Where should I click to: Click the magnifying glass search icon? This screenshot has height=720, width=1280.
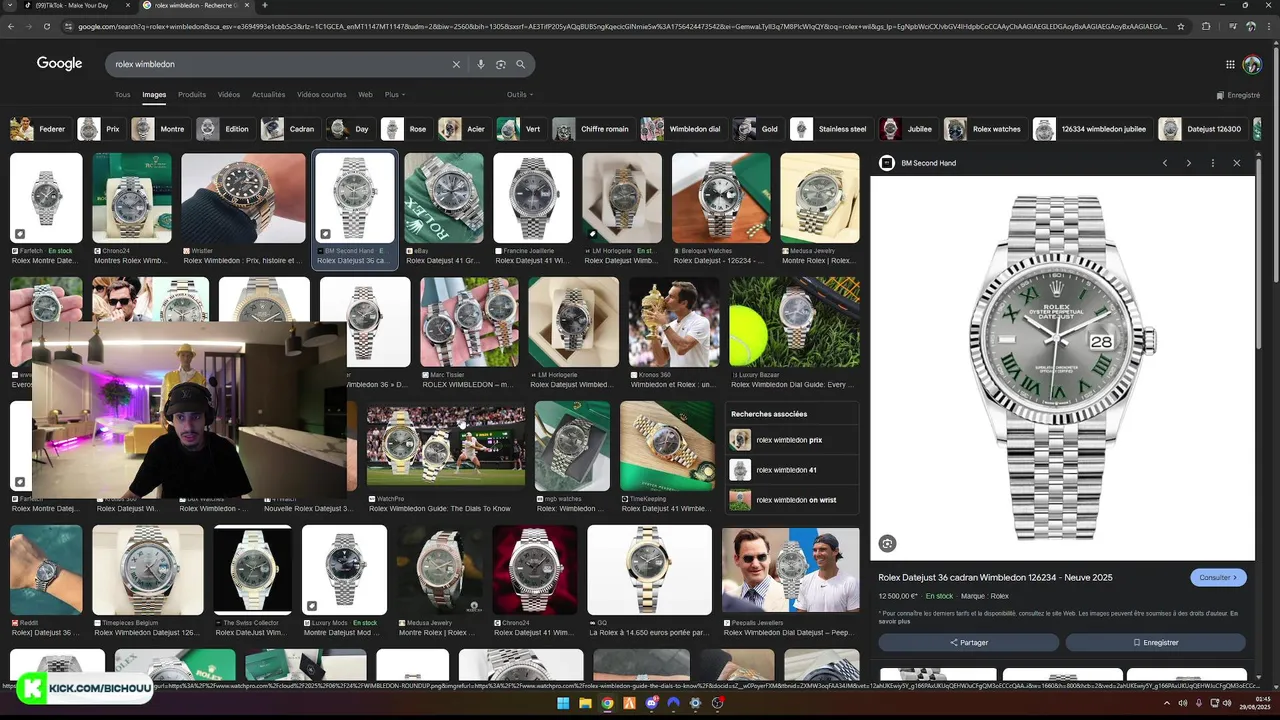521,64
